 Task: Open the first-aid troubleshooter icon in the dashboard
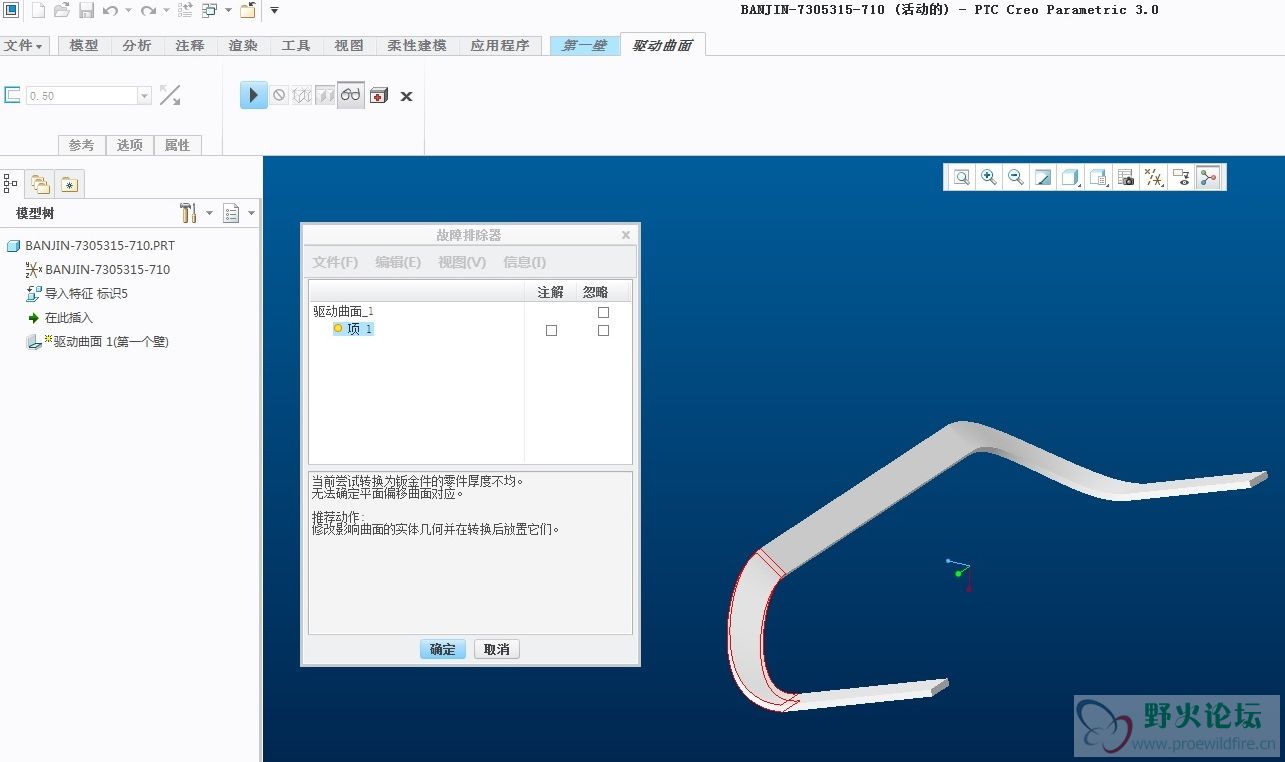click(x=378, y=96)
